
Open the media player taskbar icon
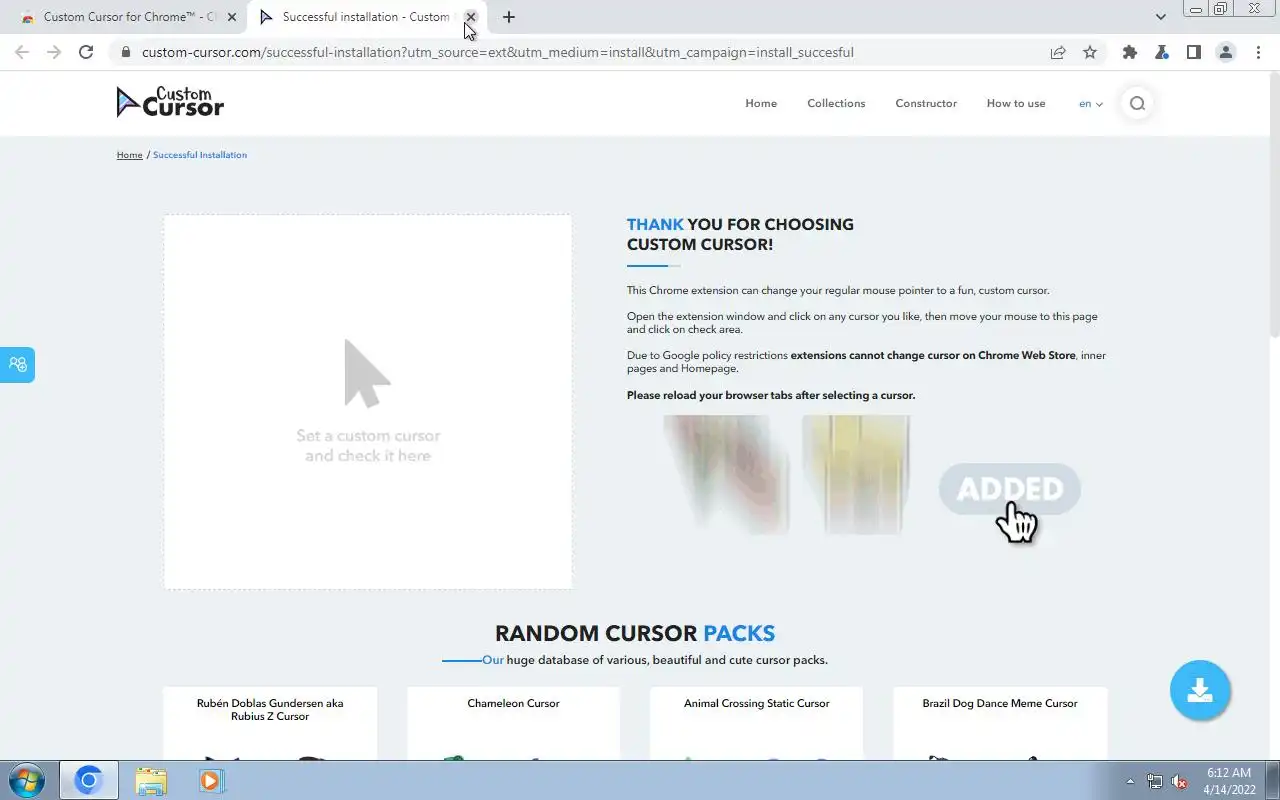(x=211, y=780)
